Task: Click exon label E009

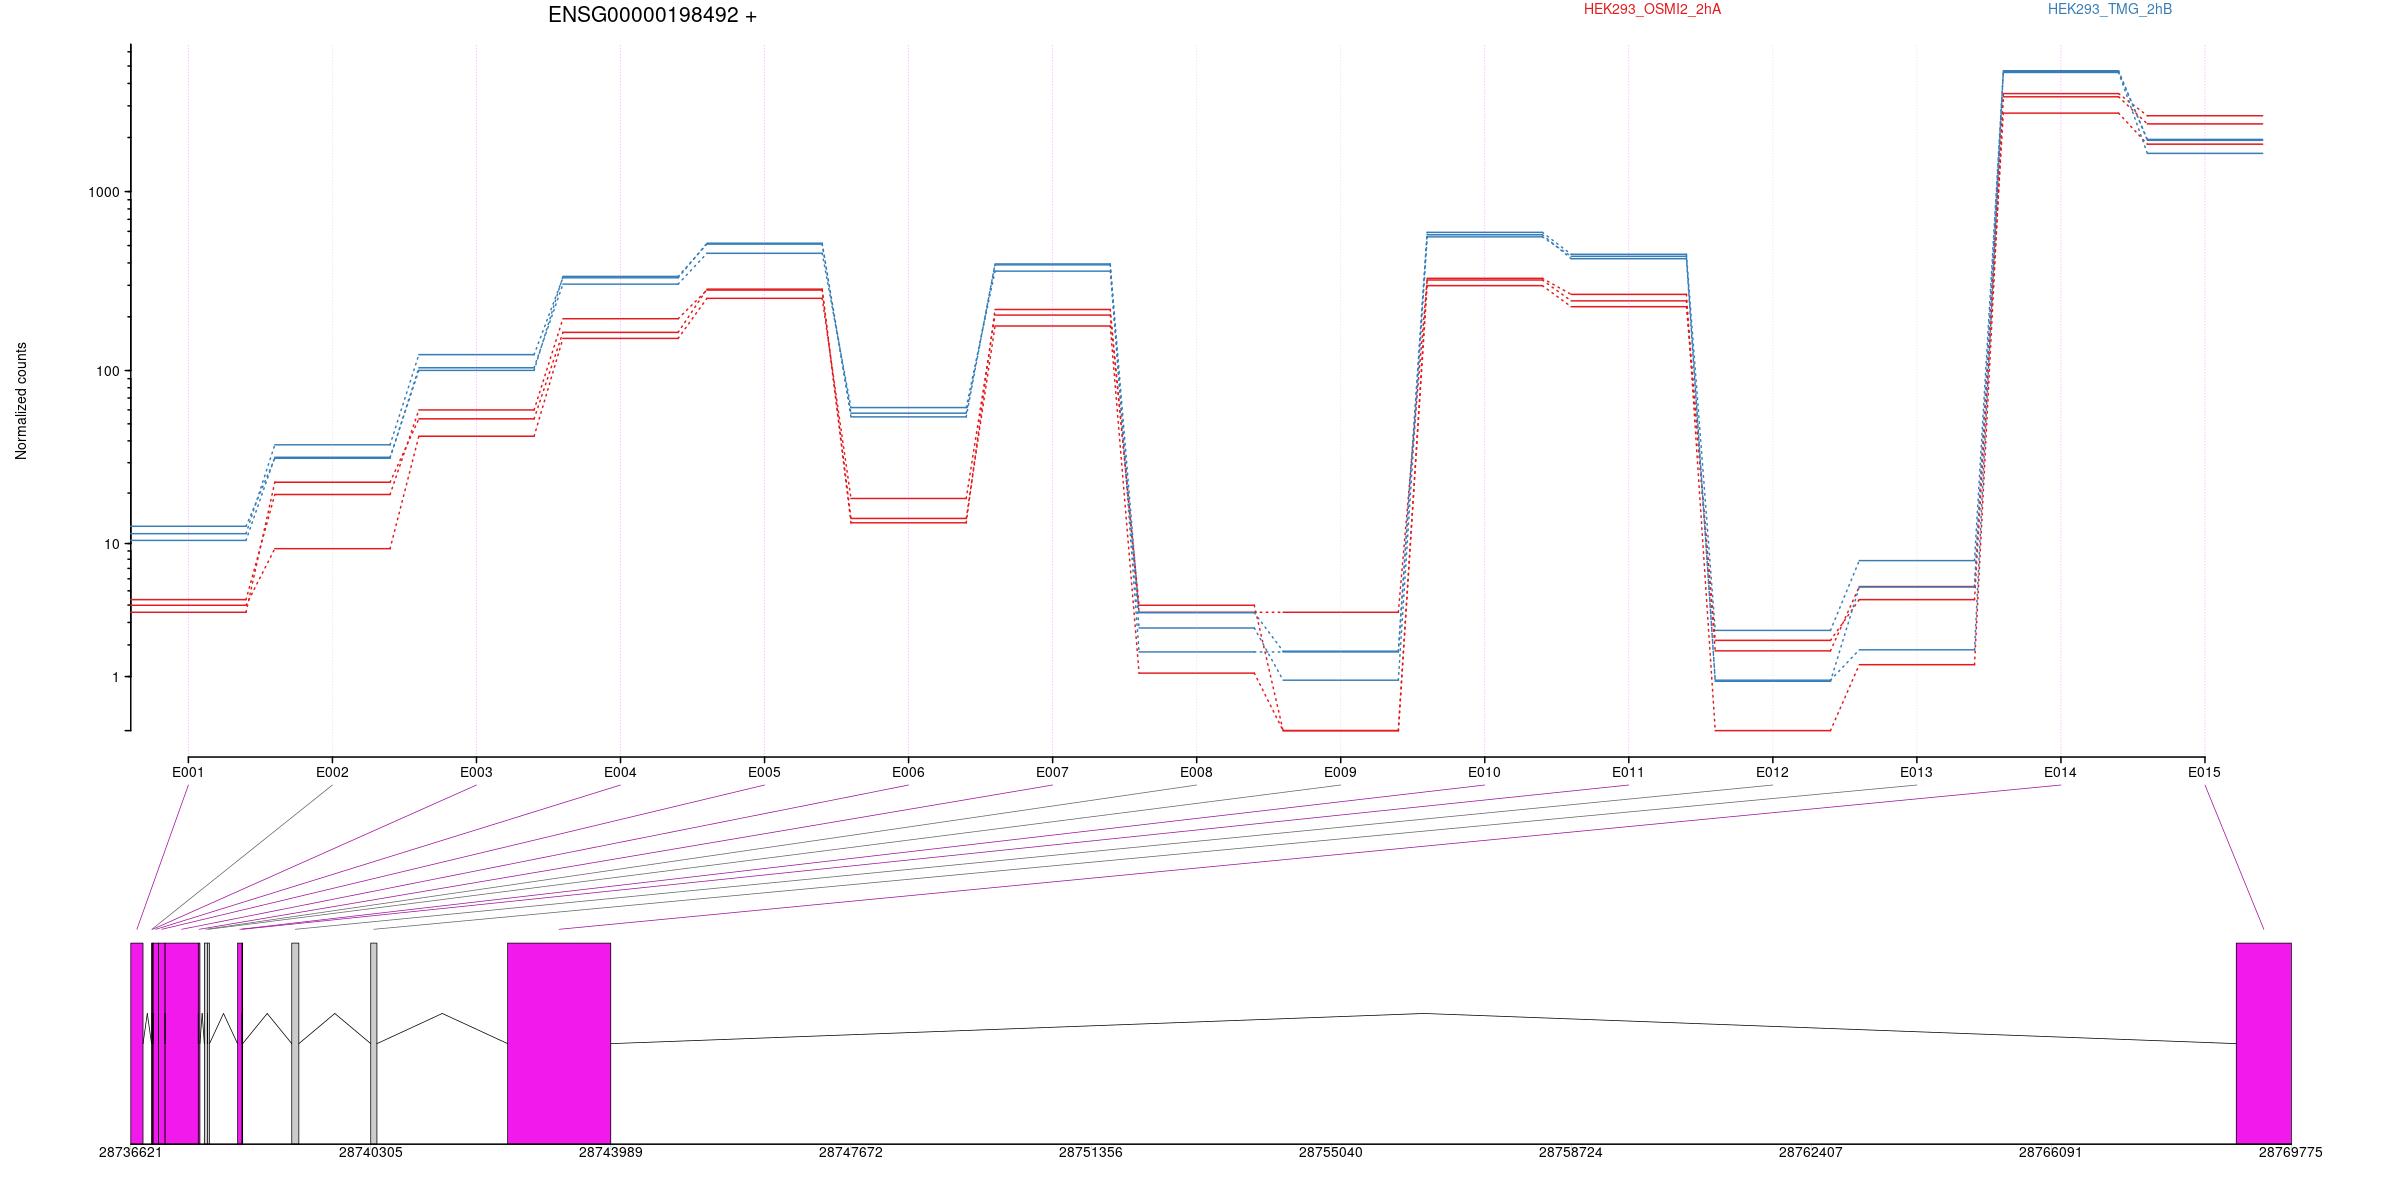Action: point(1340,772)
